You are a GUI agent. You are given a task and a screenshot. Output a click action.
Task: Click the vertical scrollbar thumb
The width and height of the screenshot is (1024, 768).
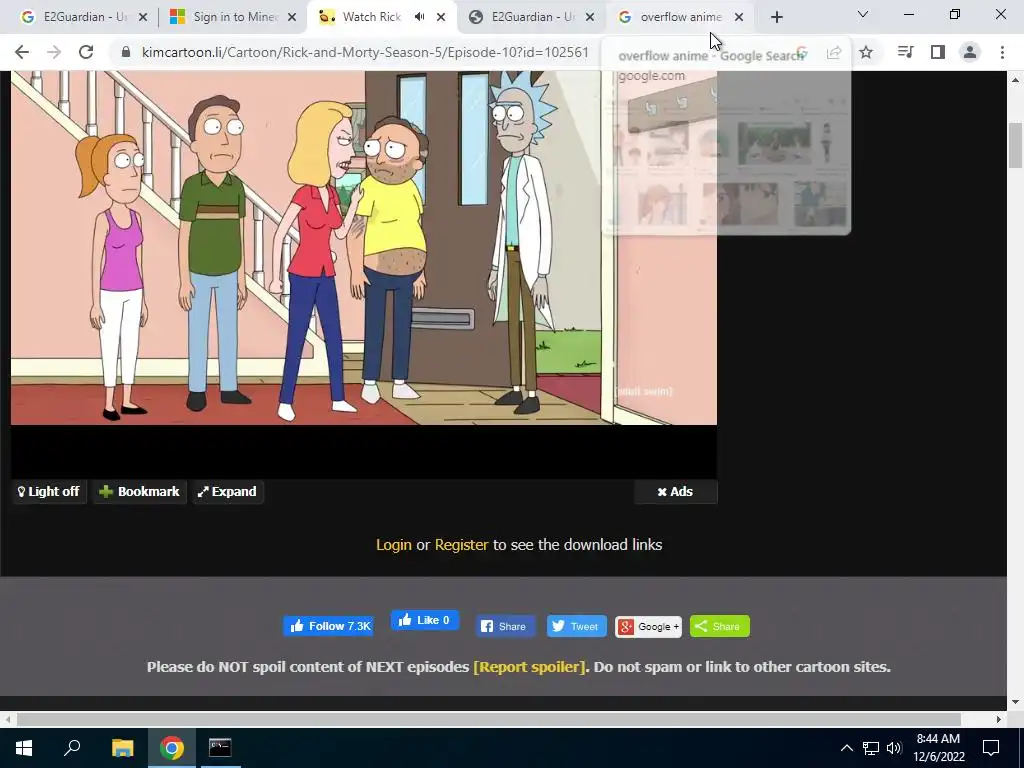(1016, 145)
